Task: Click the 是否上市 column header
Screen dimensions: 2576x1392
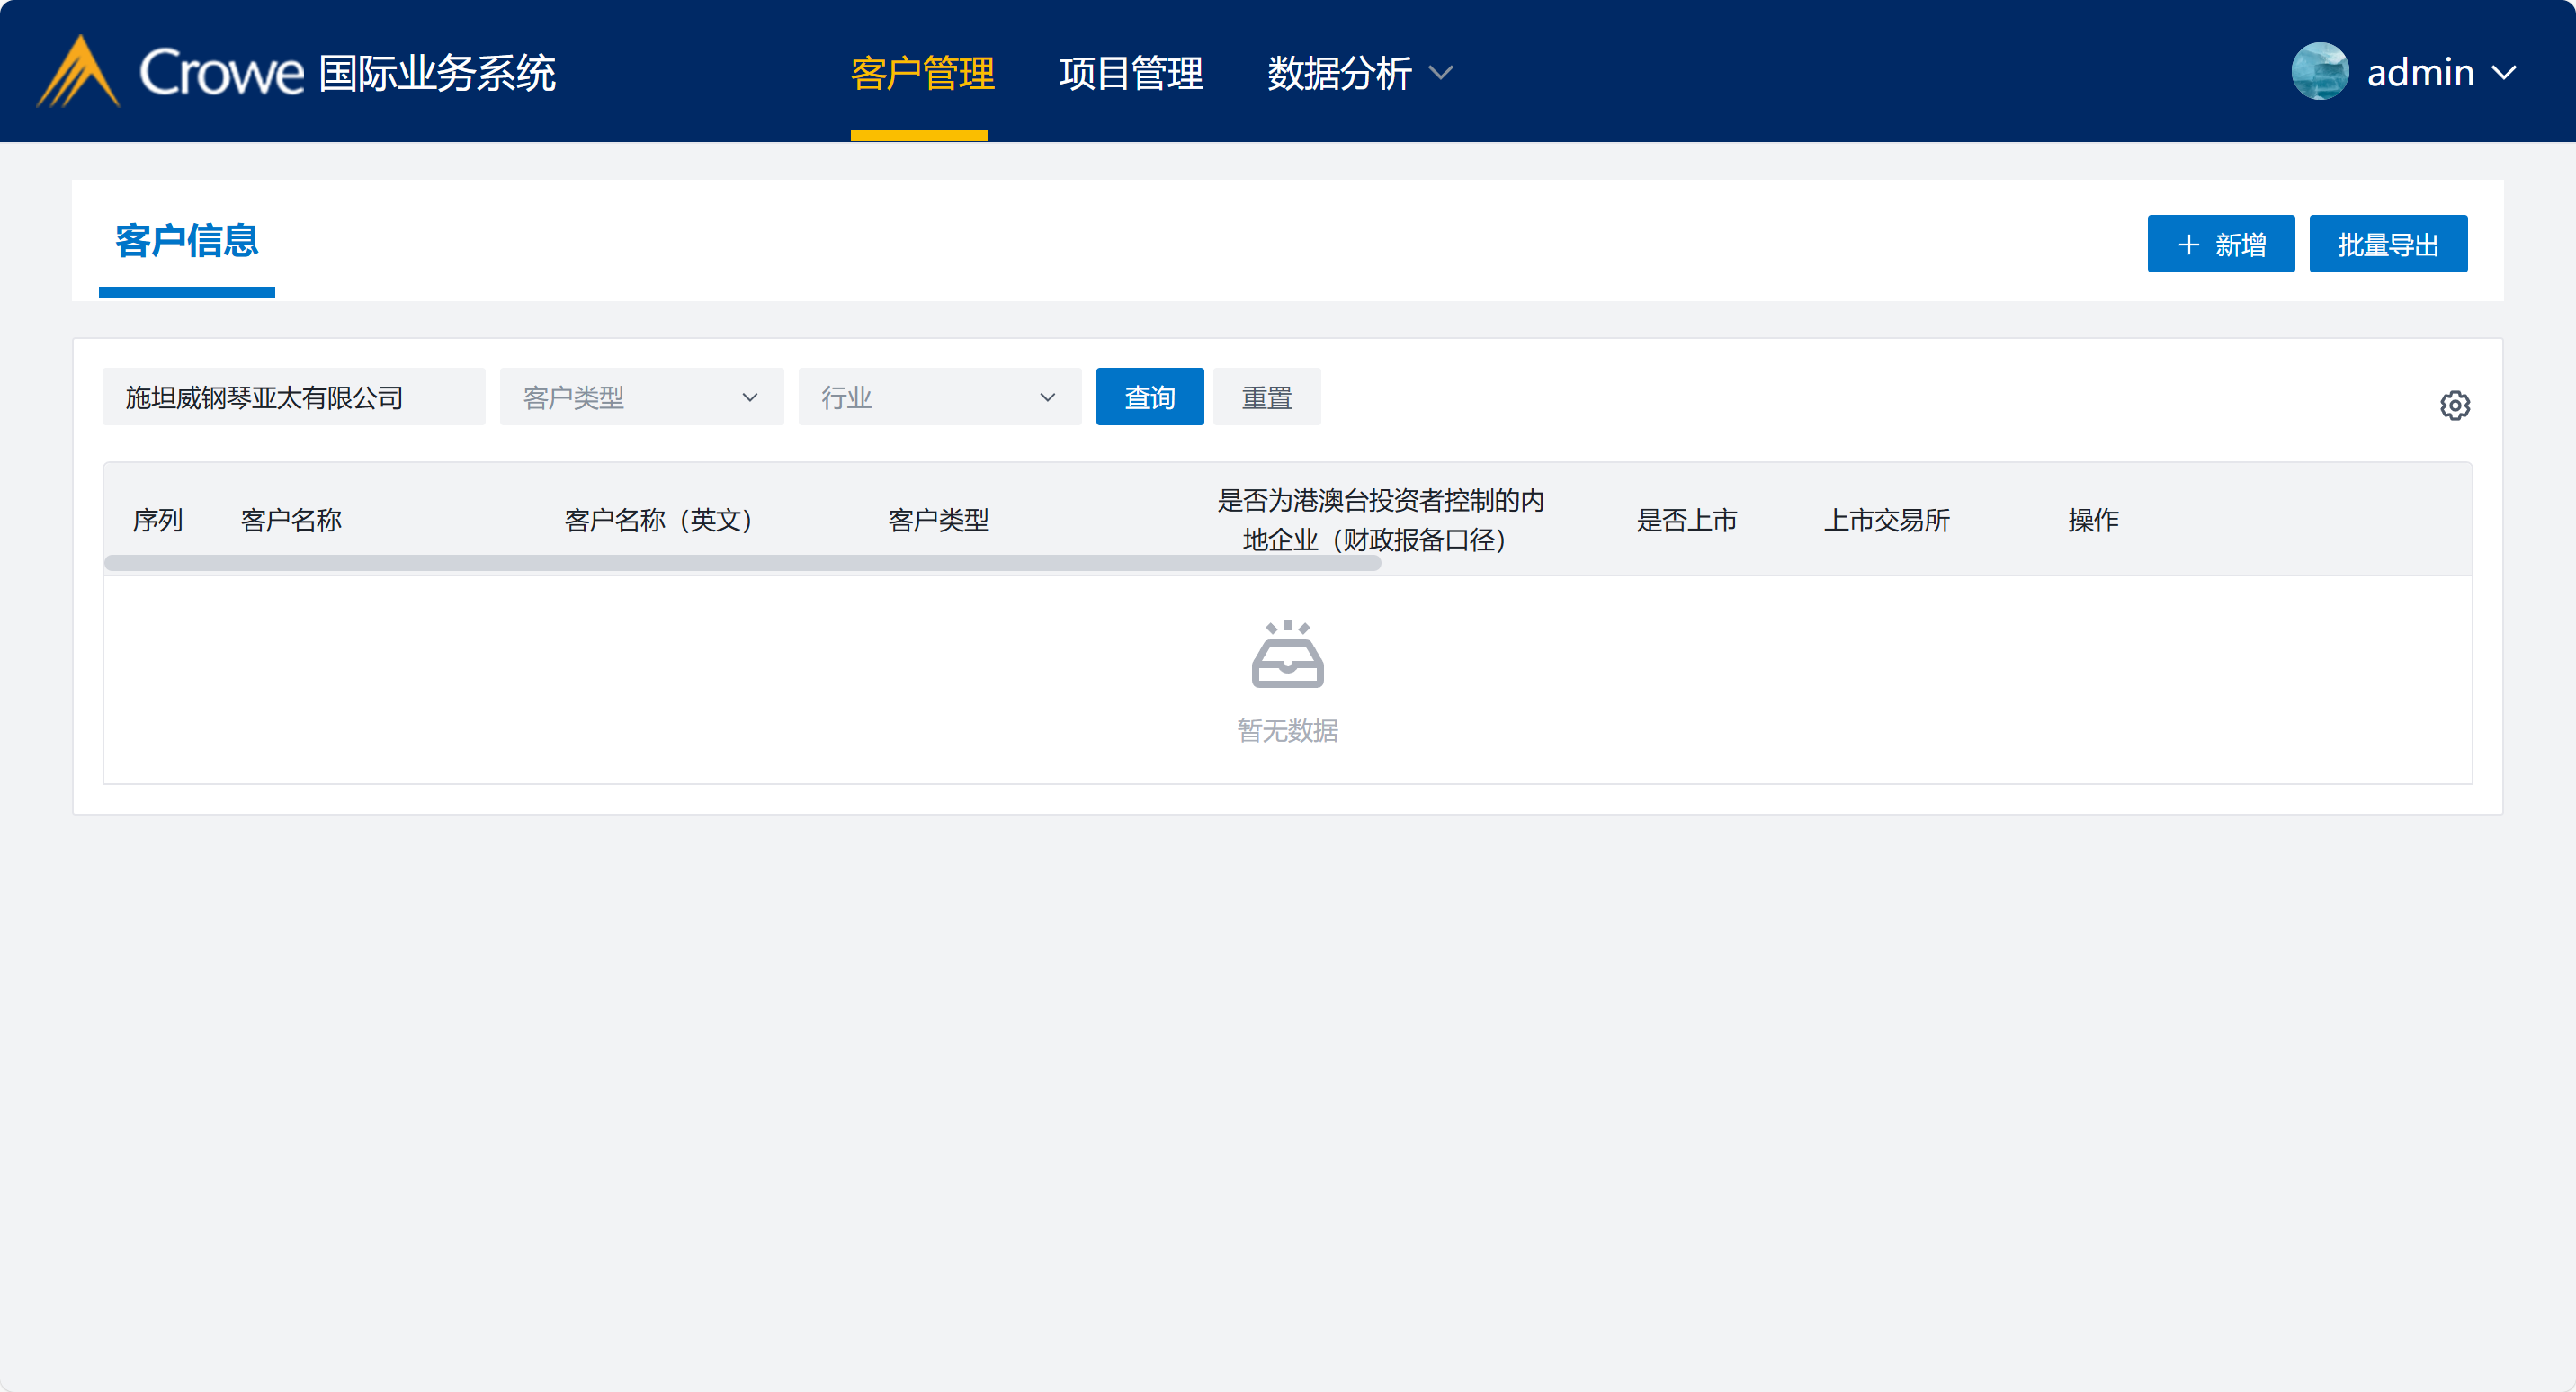Action: coord(1686,520)
